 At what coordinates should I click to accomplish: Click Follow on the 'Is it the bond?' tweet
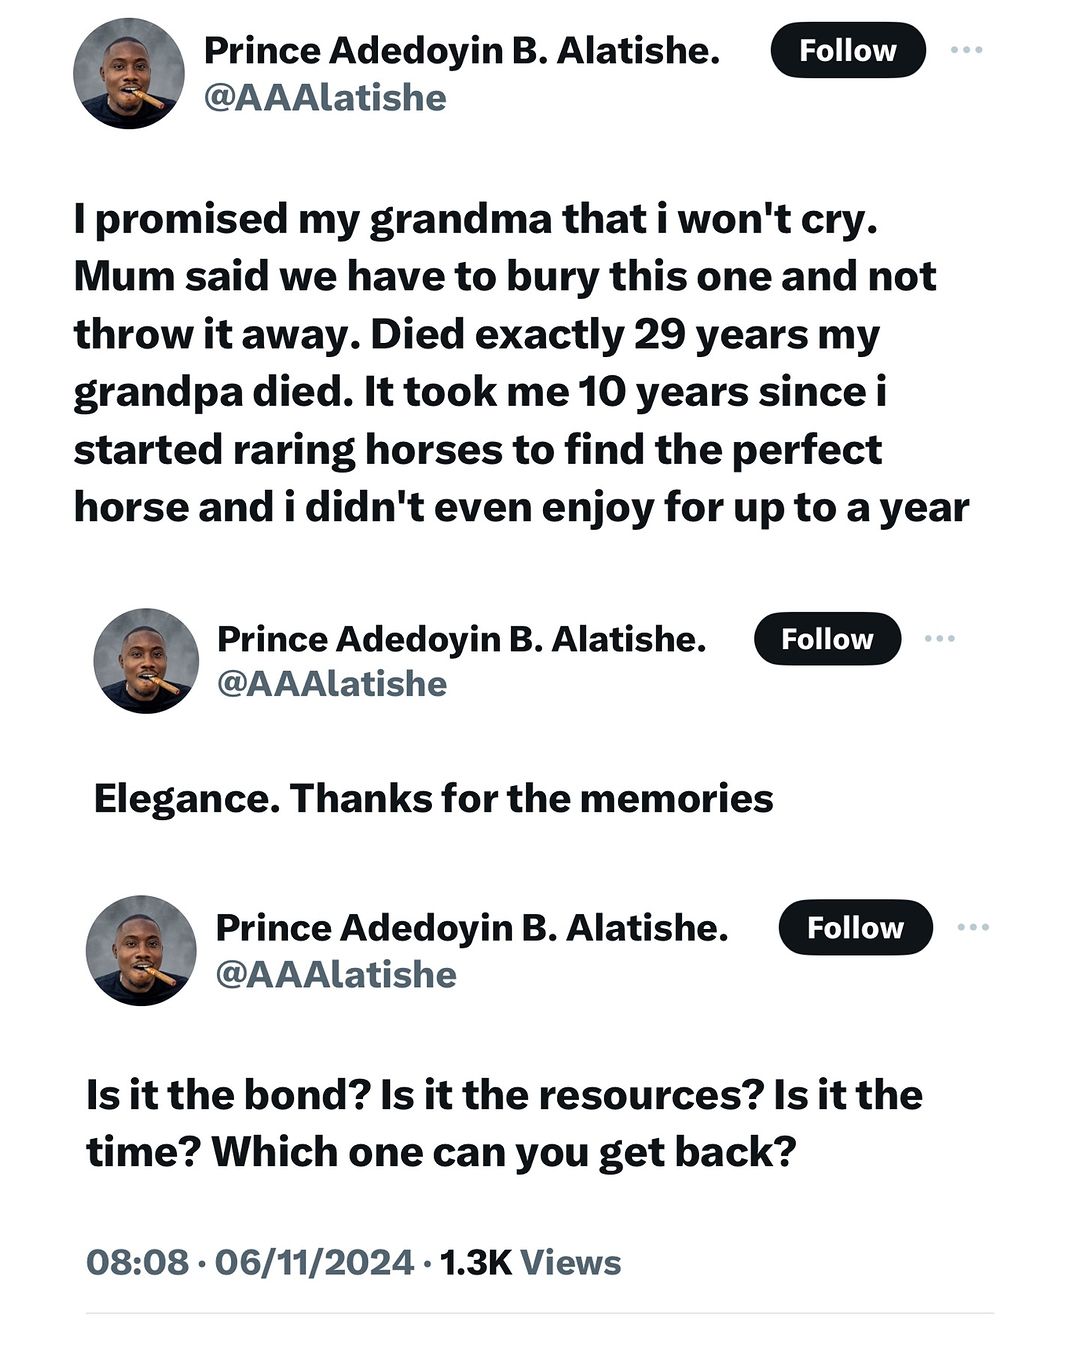855,927
